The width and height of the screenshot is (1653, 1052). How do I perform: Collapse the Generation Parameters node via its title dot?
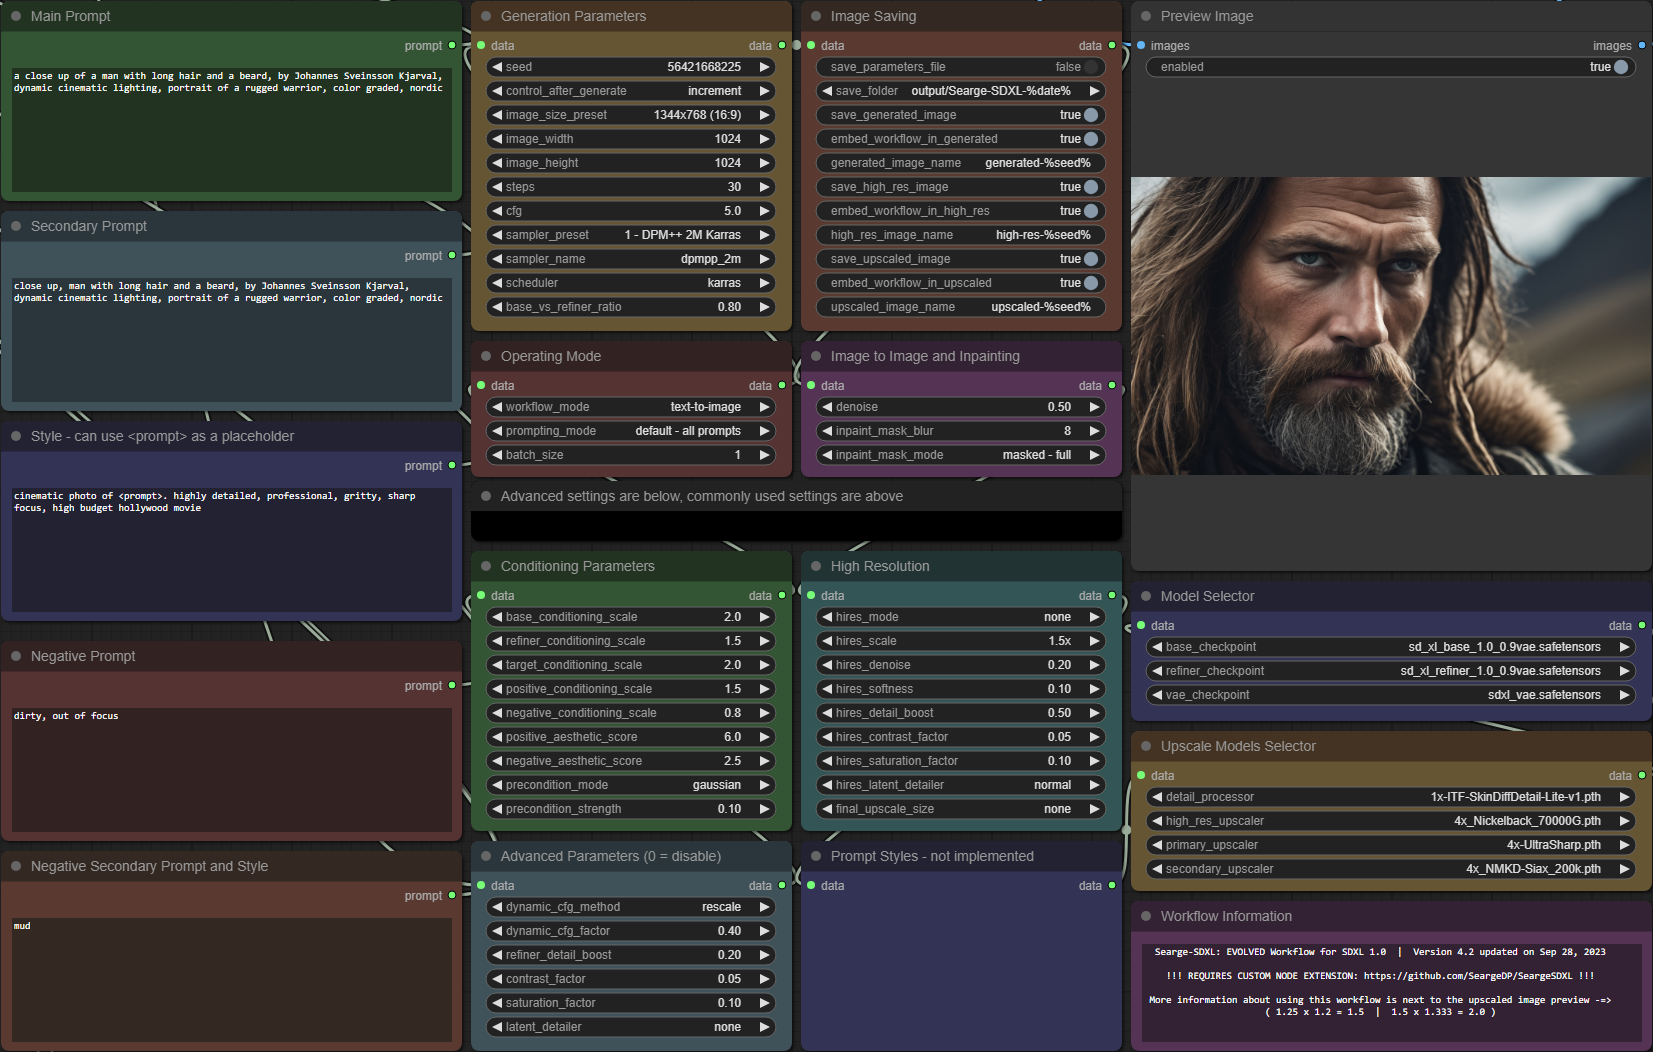(486, 16)
